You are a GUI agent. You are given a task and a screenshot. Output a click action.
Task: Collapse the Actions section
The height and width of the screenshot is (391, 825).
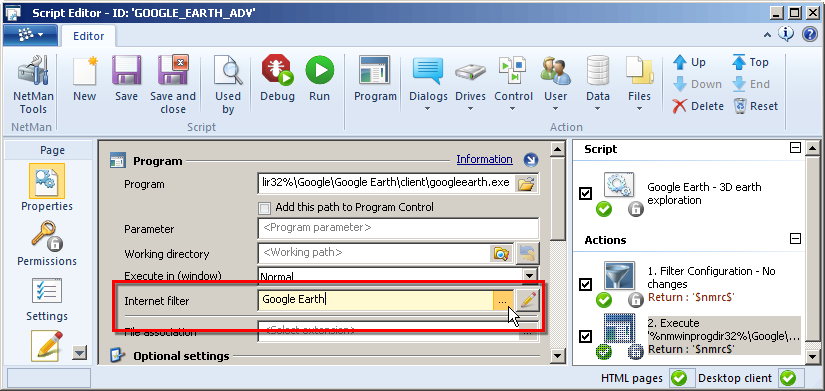(795, 239)
